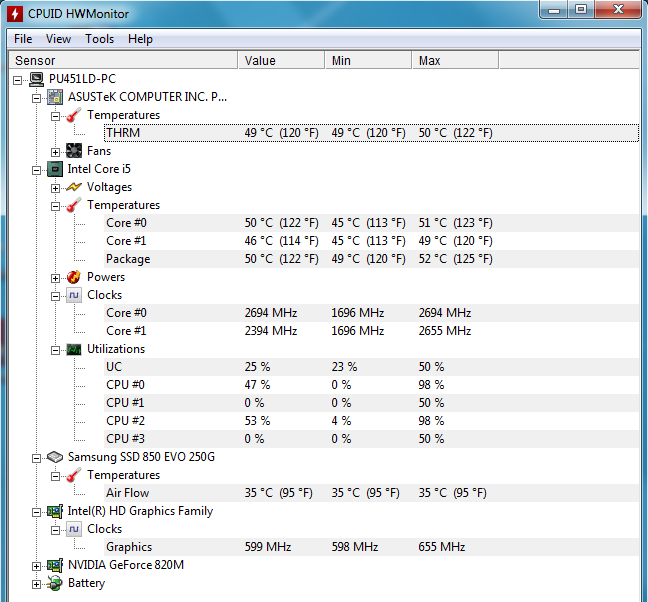Click the ASUSTeK motherboard icon

pos(55,98)
